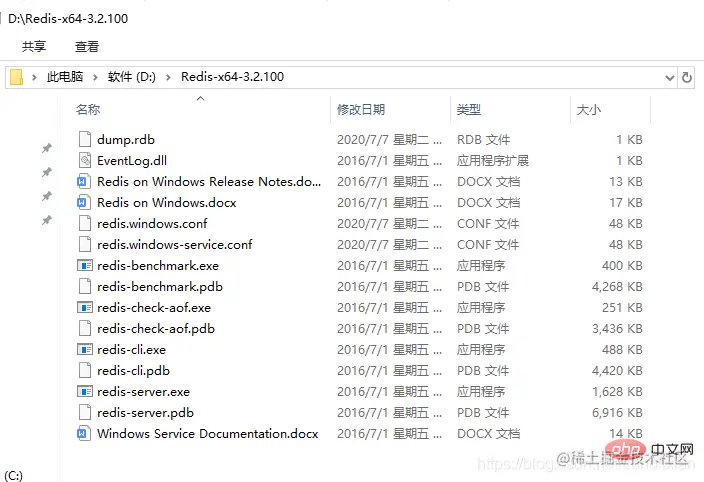The image size is (704, 482).
Task: Select the file name redis-cli.pdb
Action: 133,371
